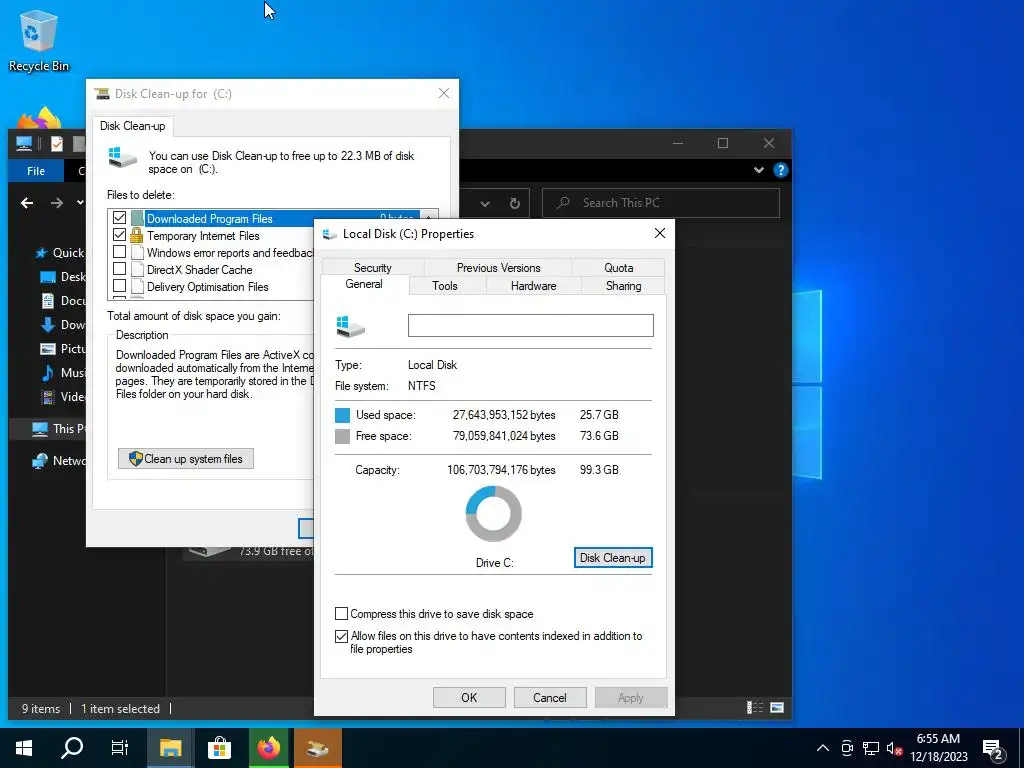The image size is (1024, 768).
Task: Select This PC in the navigation pane
Action: coord(58,428)
